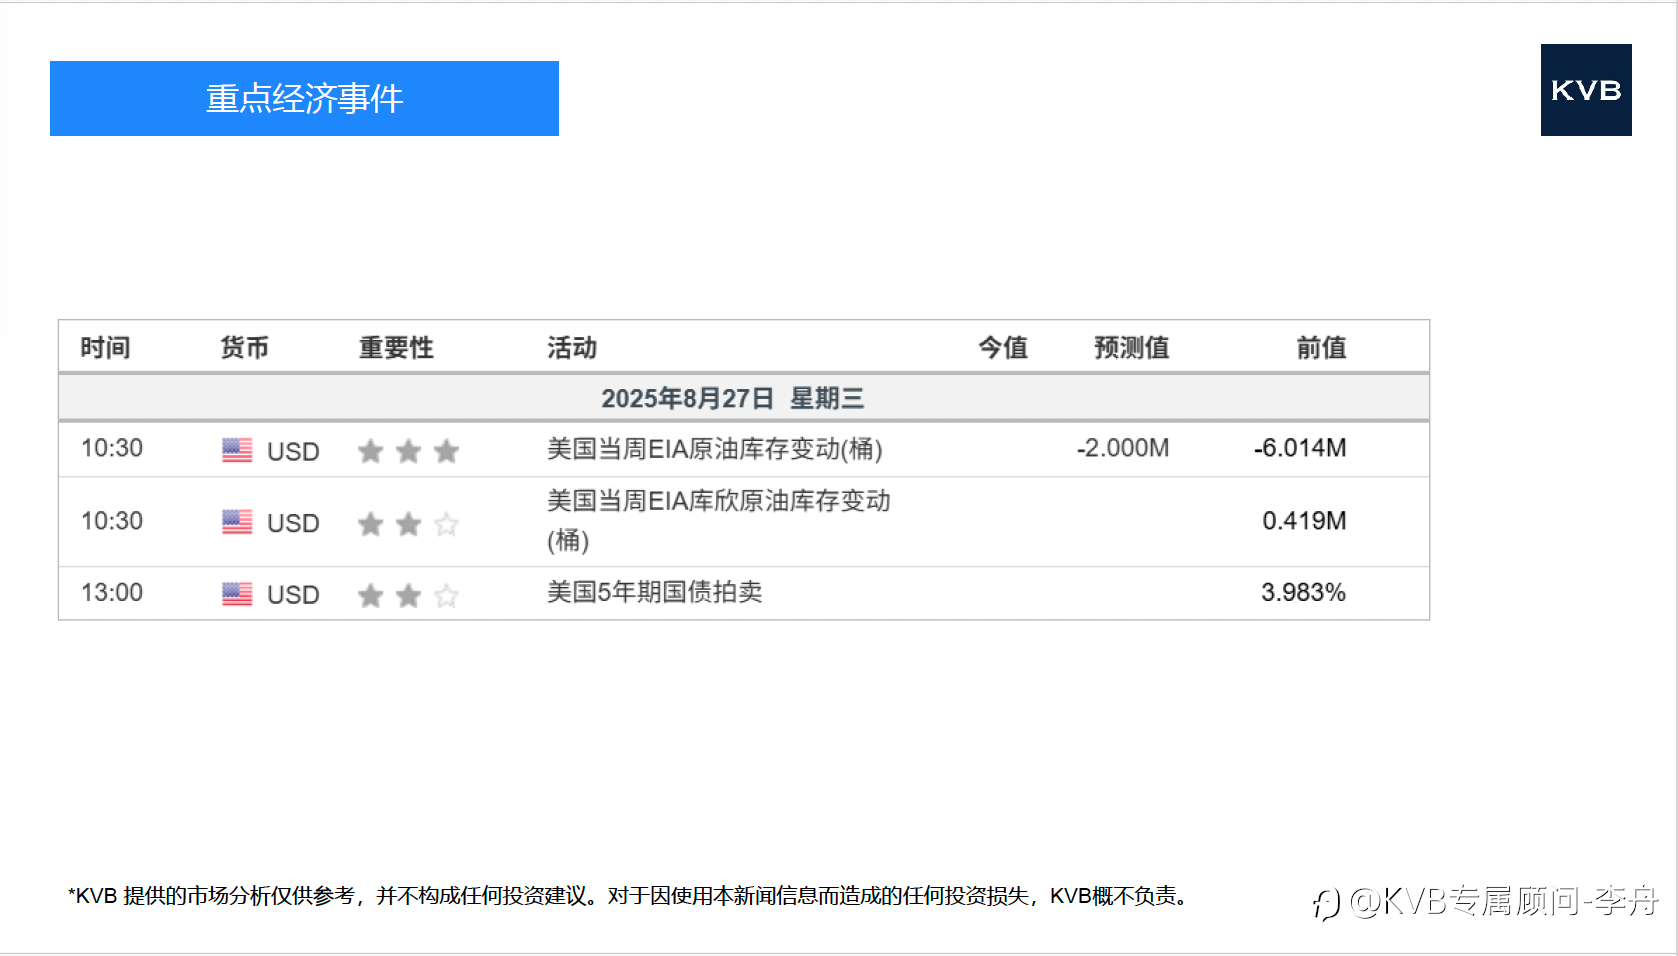
Task: Click the 10:30 time of EIA库欣 row
Action: point(112,521)
